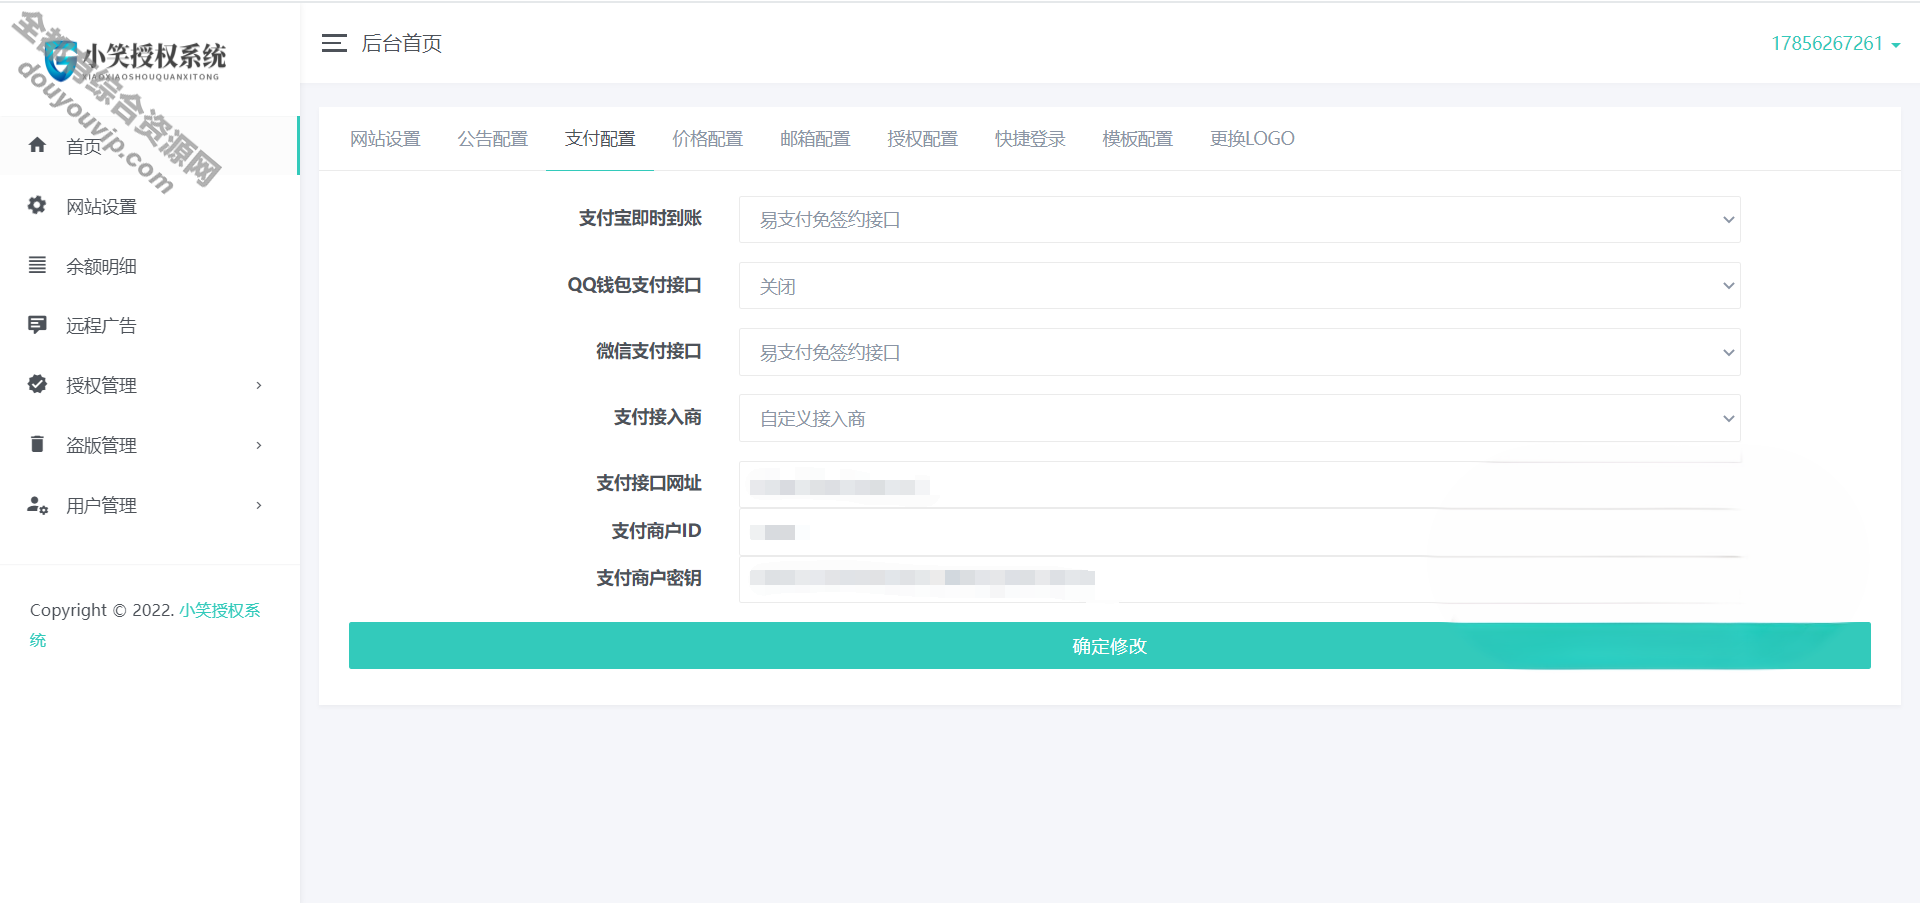Expand the 盗版管理 submenu chevron
1920x903 pixels.
[259, 445]
